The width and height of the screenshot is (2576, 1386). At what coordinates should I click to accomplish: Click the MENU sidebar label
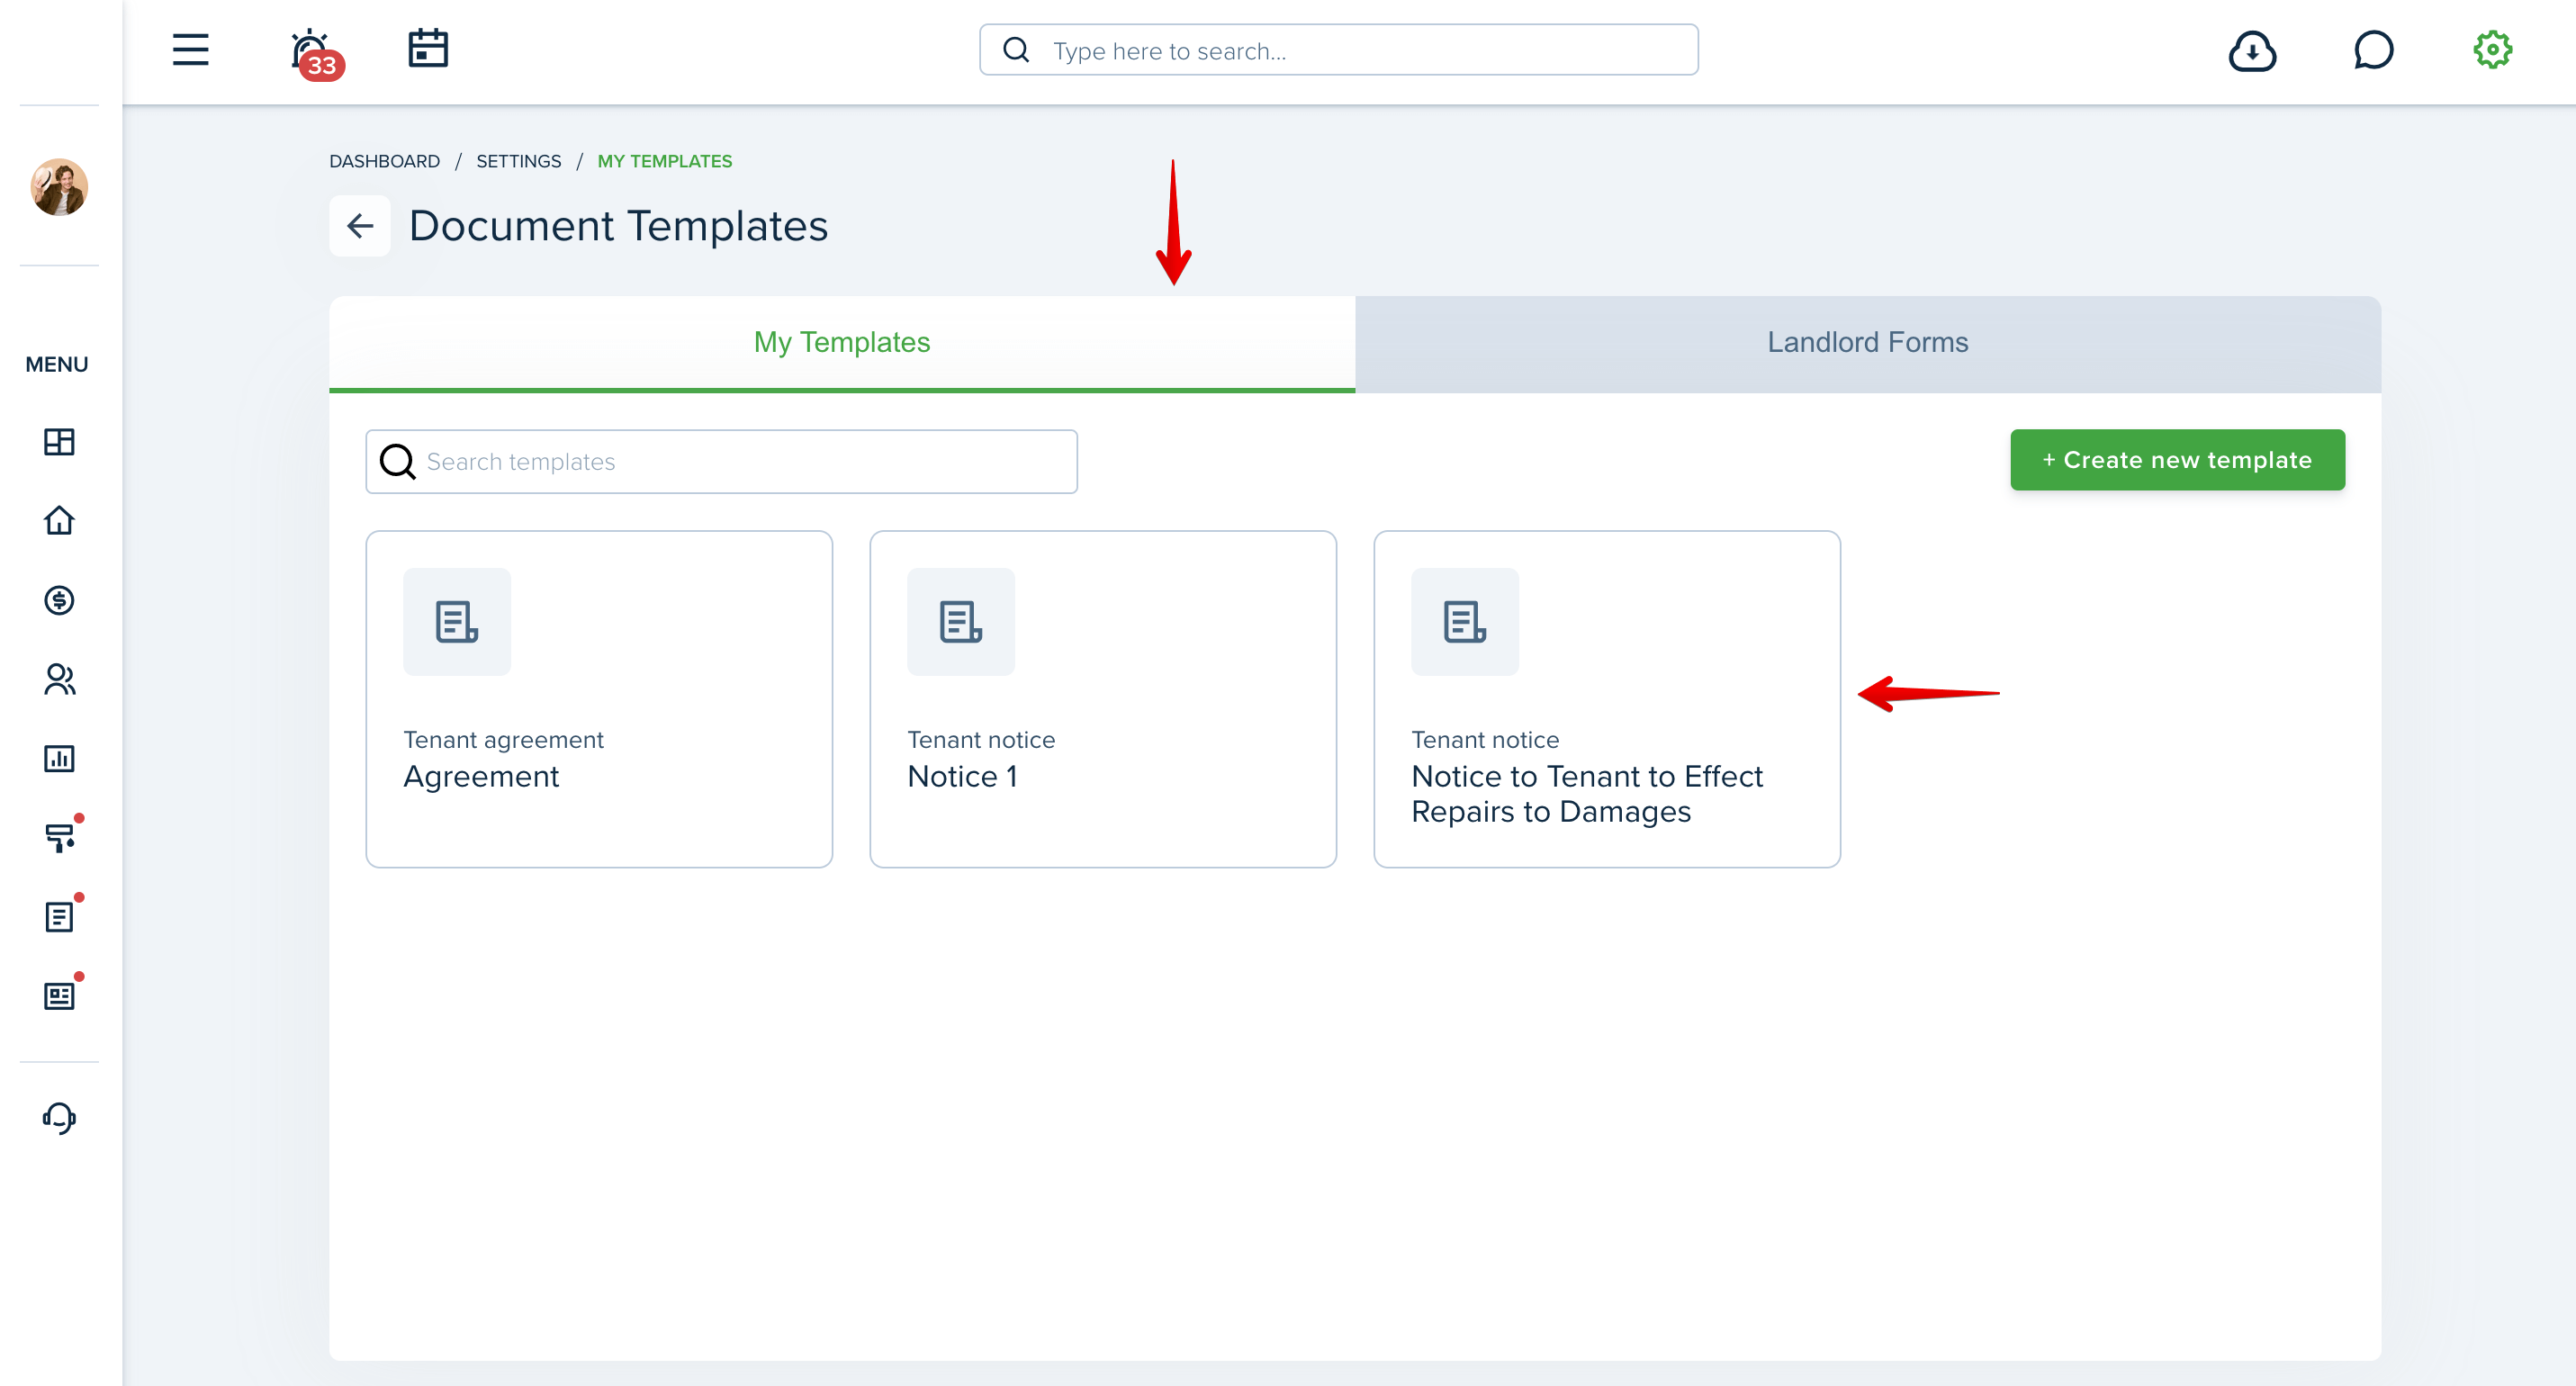[x=57, y=364]
